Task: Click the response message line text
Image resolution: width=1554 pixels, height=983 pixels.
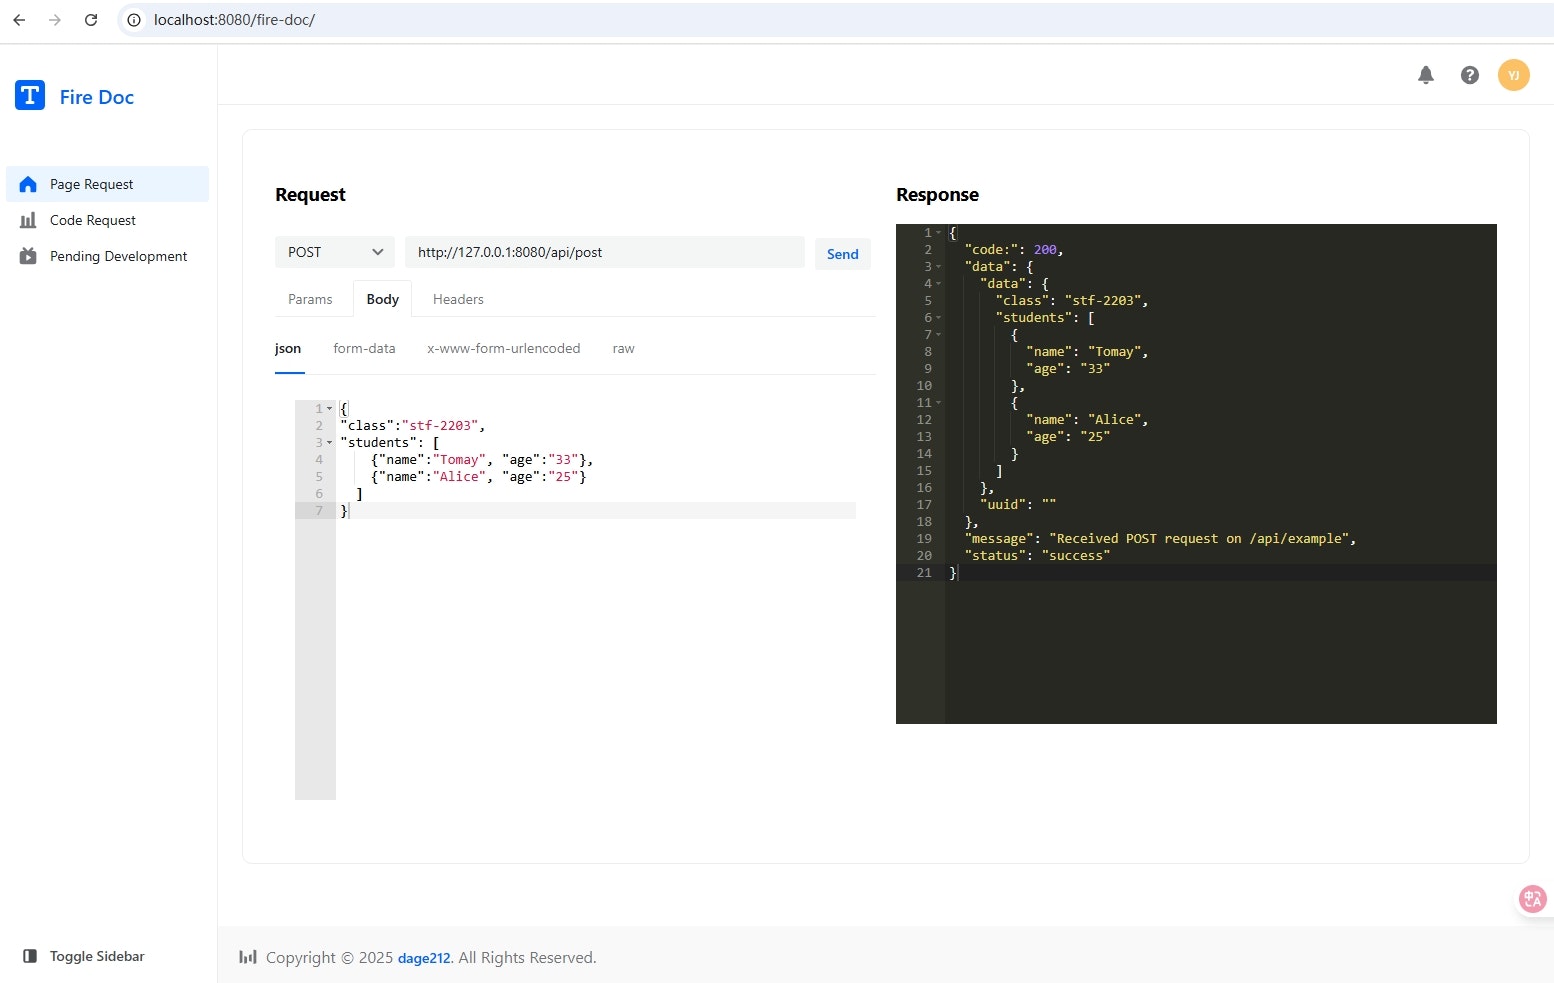Action: pyautogui.click(x=1160, y=538)
